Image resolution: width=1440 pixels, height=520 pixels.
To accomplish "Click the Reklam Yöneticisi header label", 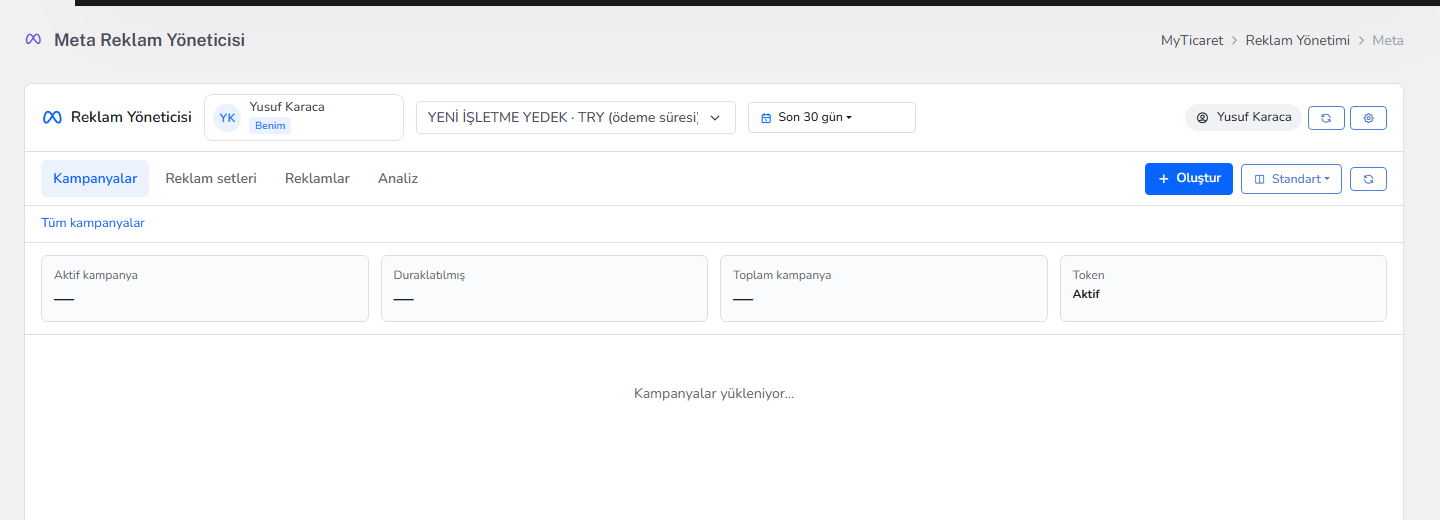I will (x=131, y=118).
